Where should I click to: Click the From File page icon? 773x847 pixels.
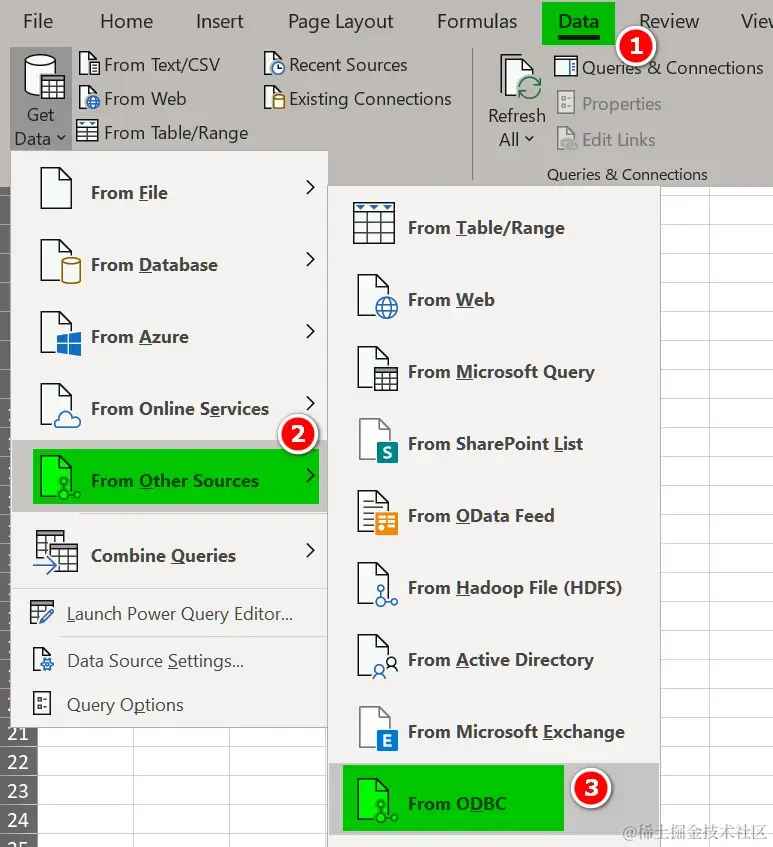pos(56,189)
